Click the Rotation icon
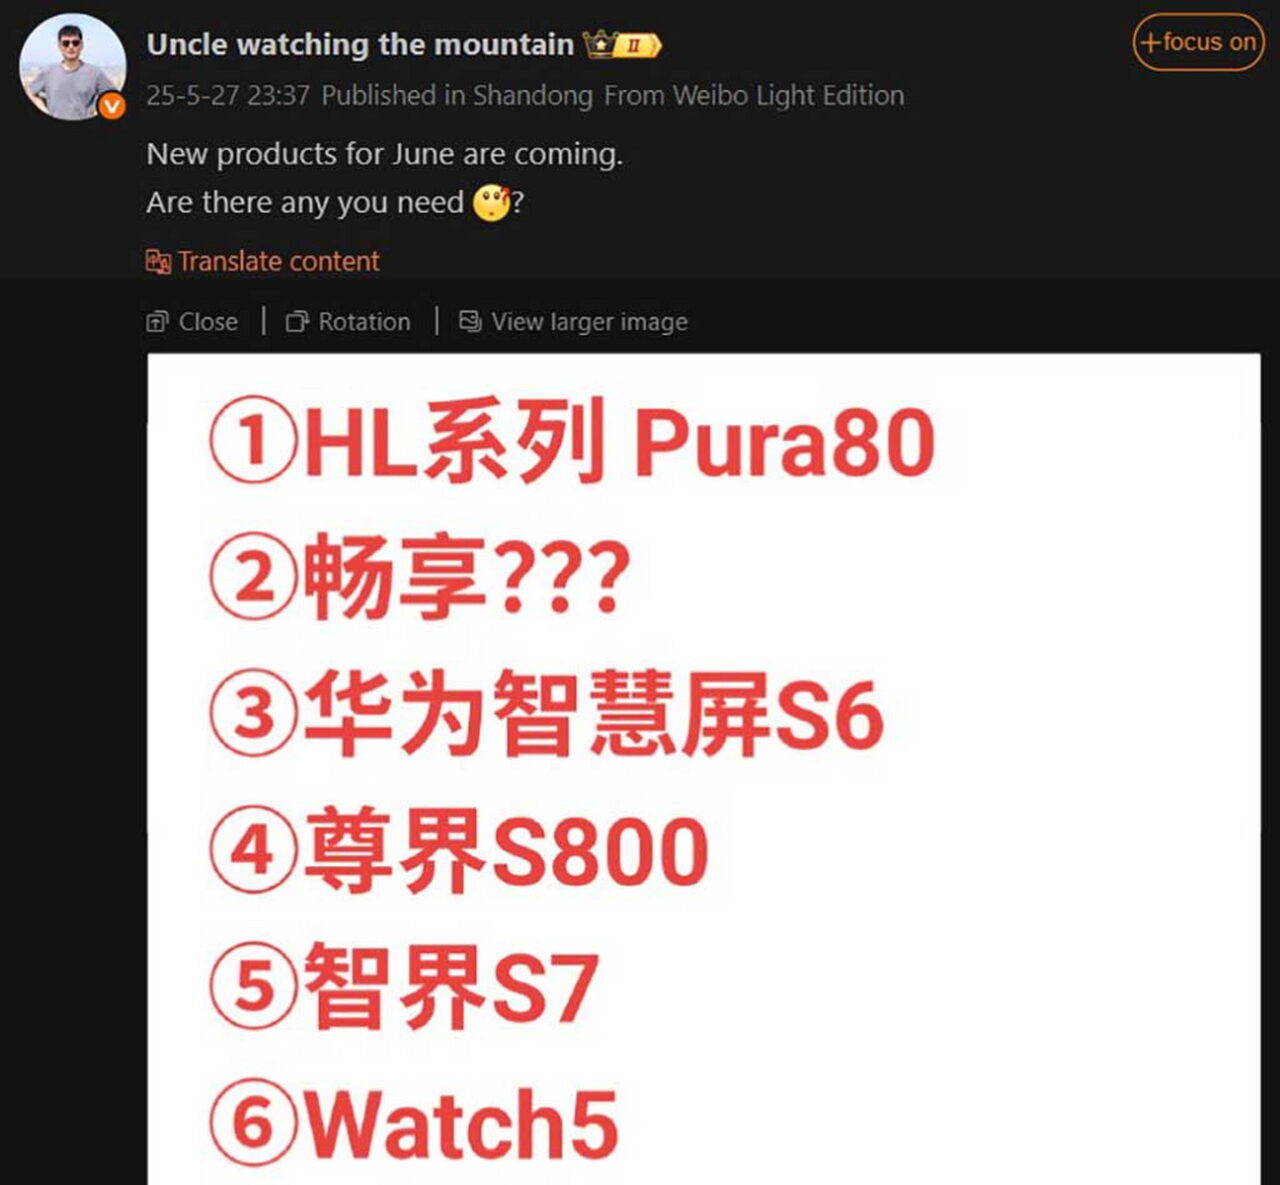 (297, 322)
